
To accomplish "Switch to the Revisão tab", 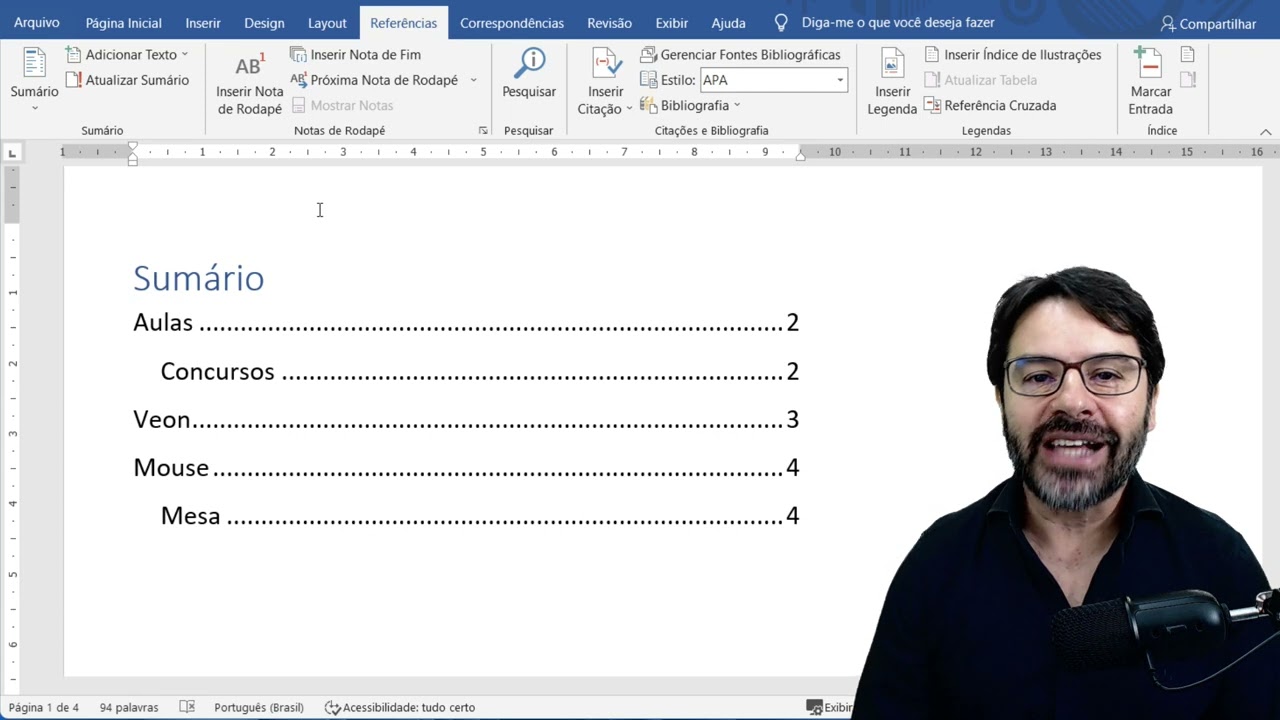I will pyautogui.click(x=609, y=23).
